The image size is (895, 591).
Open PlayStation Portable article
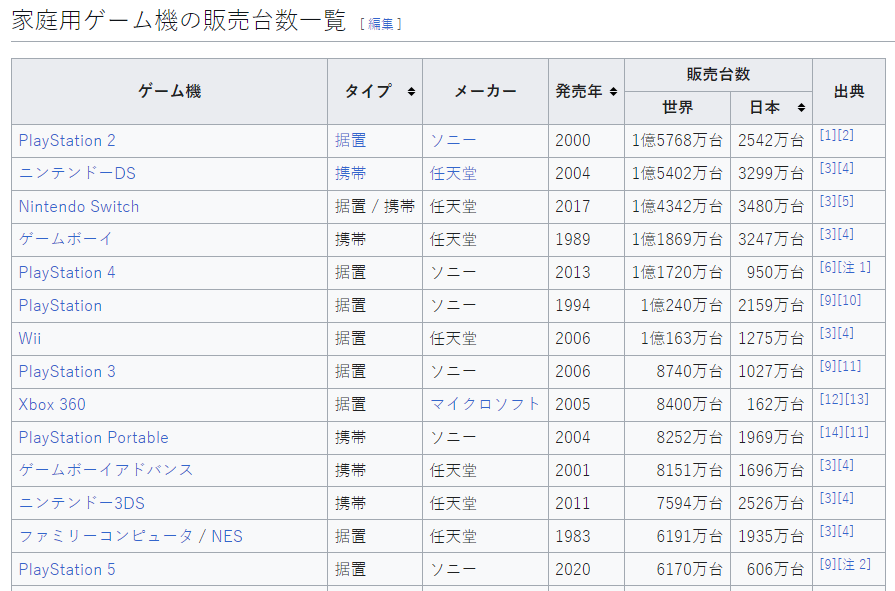[x=93, y=438]
